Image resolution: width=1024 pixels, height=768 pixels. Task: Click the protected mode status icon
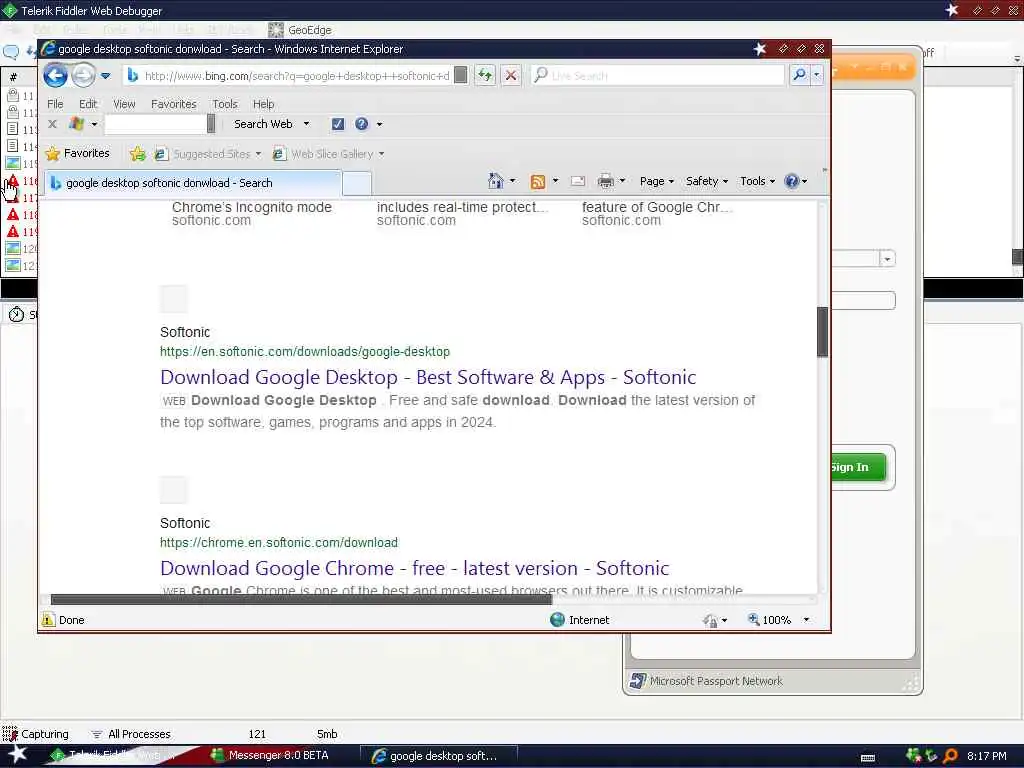(x=710, y=620)
